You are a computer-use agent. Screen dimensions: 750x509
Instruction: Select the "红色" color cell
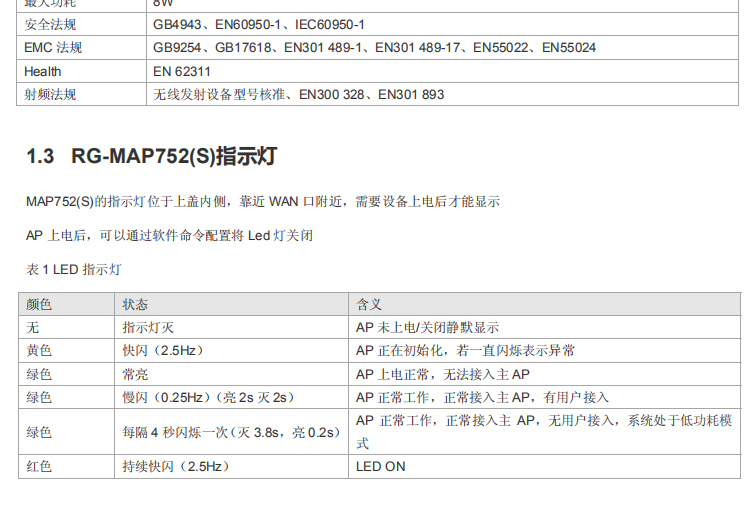(x=66, y=466)
